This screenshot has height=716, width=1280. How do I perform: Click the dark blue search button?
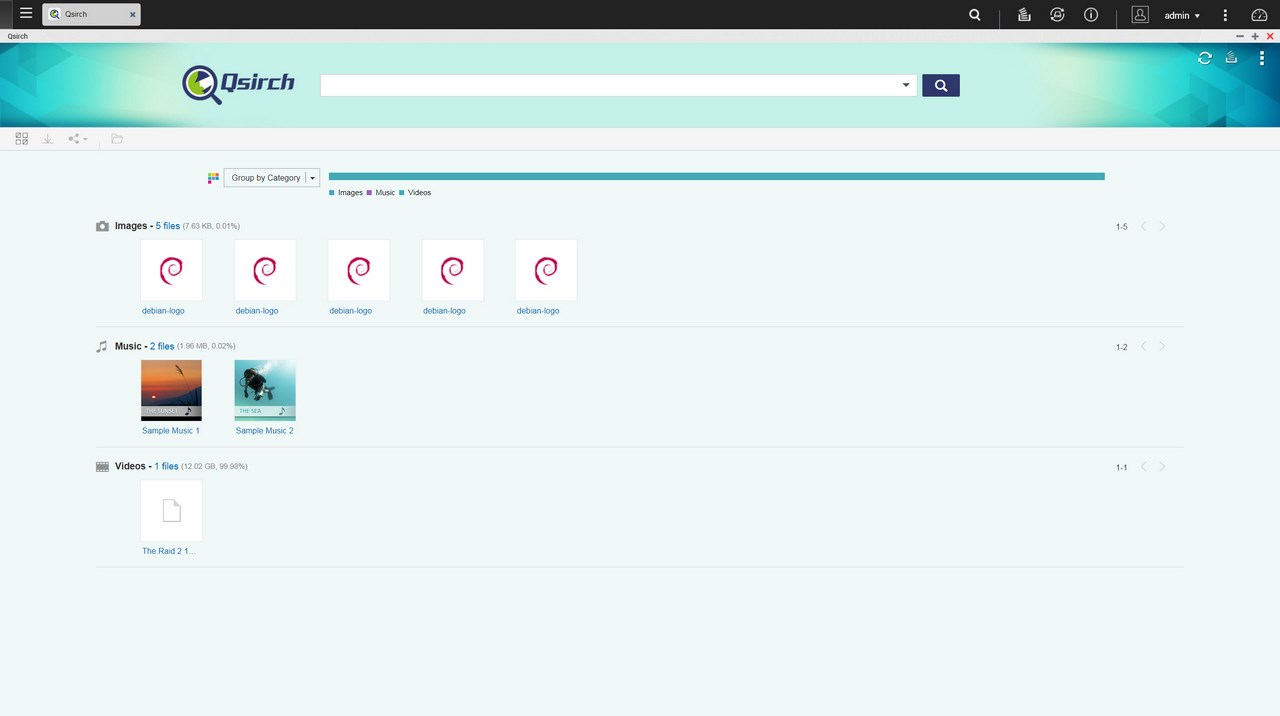[x=941, y=85]
